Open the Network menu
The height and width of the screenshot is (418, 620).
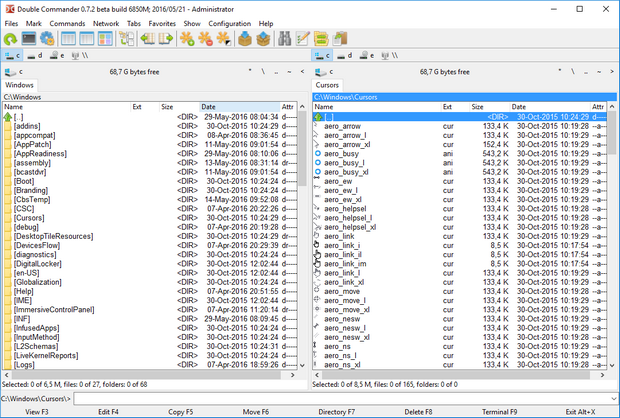point(106,24)
